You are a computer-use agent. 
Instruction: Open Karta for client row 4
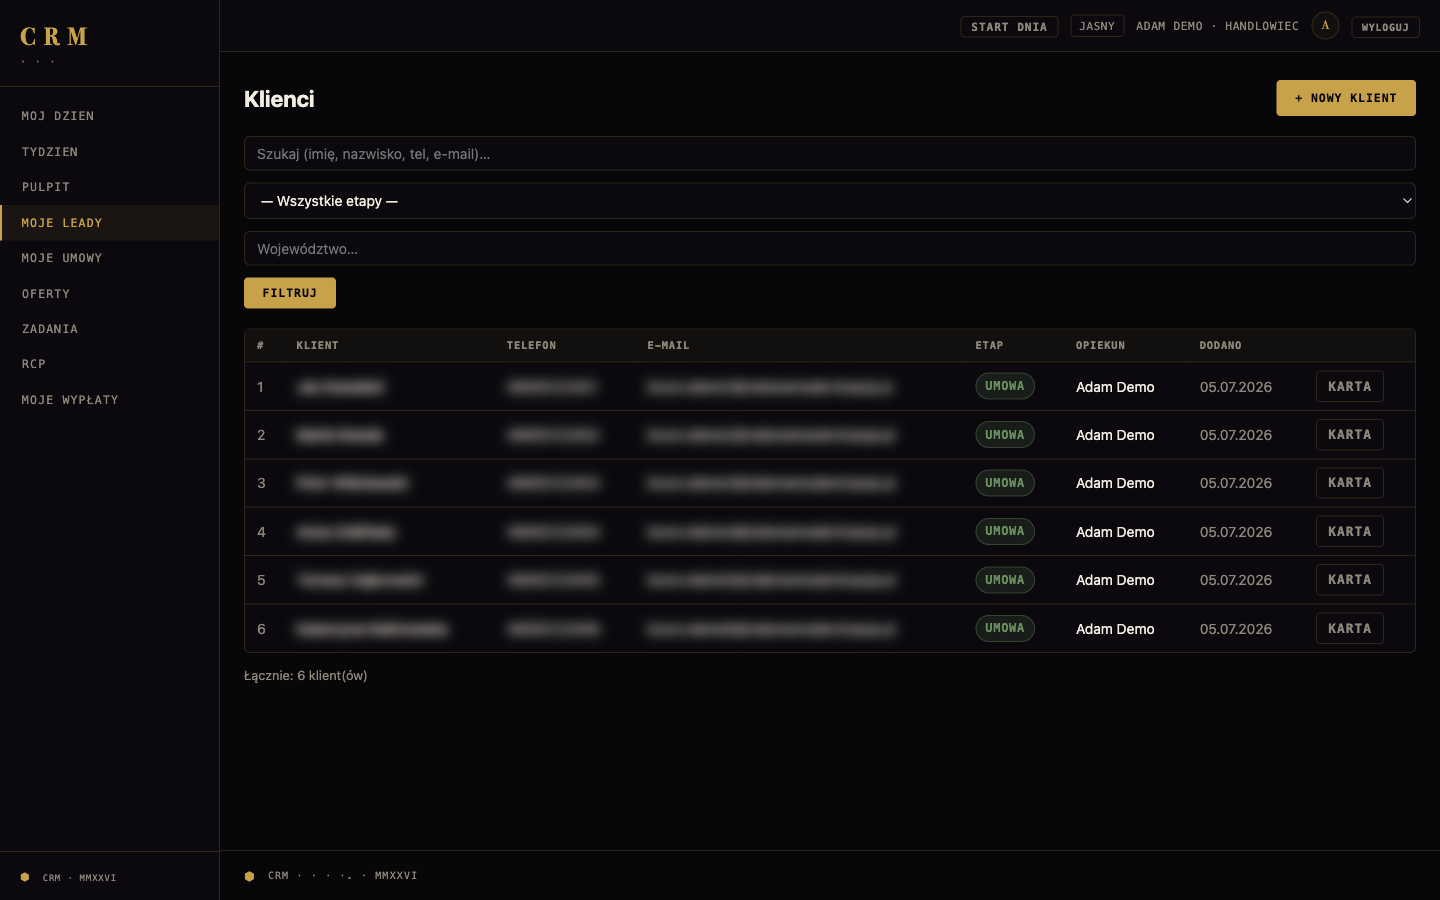pos(1349,531)
